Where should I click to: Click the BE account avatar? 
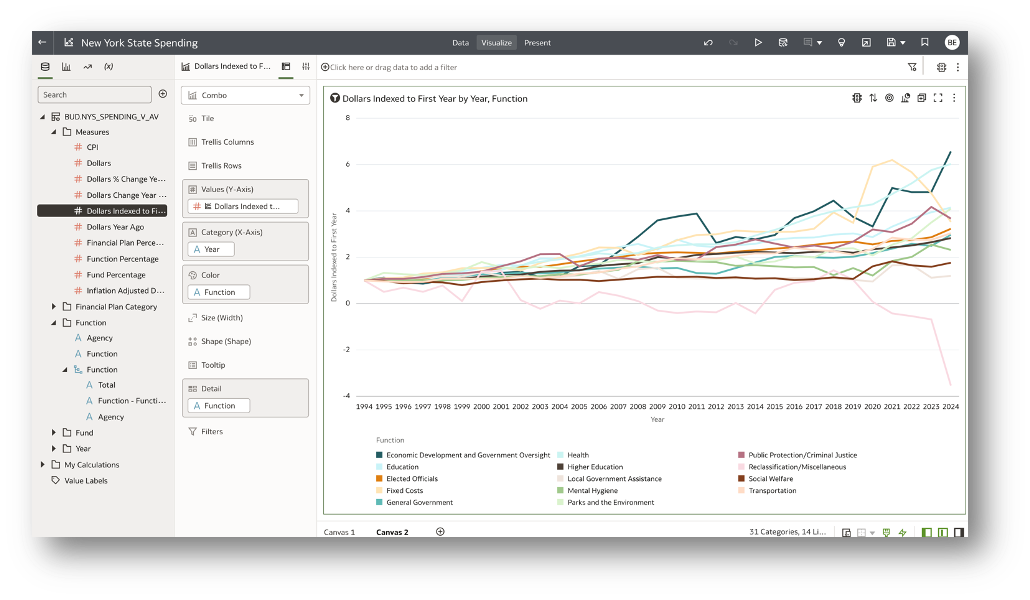click(952, 42)
